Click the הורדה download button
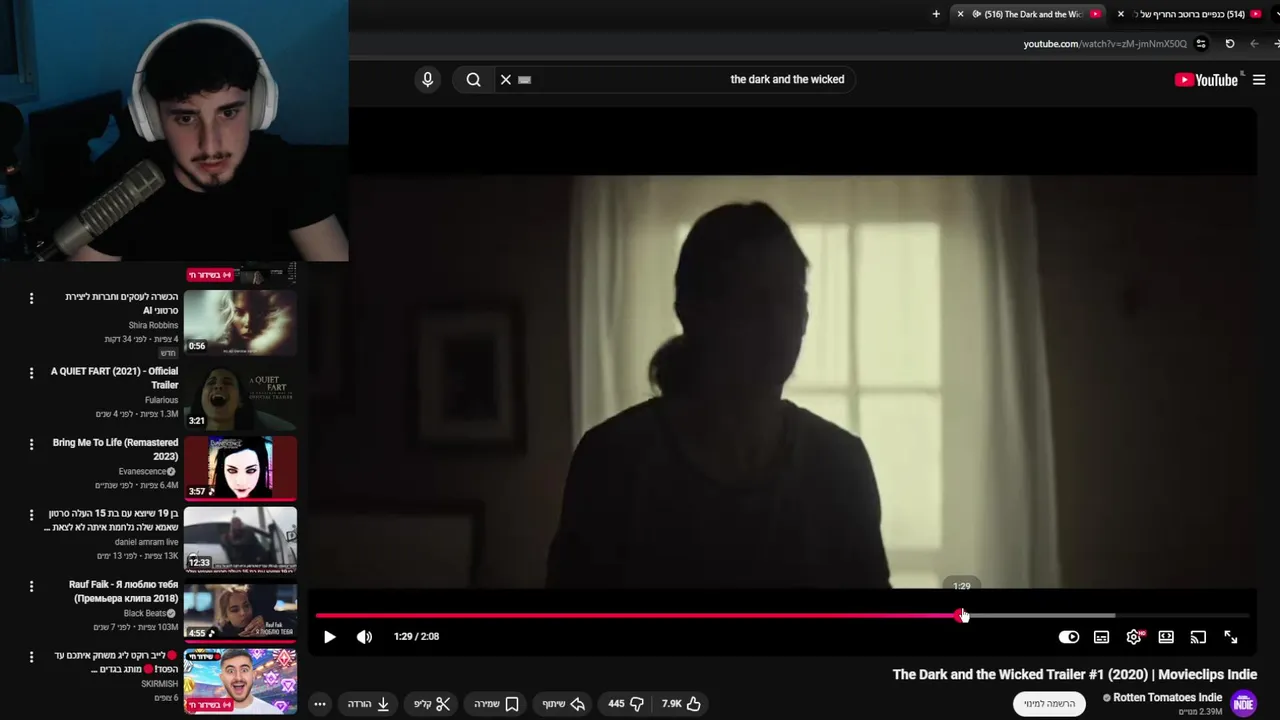1280x720 pixels. [368, 704]
